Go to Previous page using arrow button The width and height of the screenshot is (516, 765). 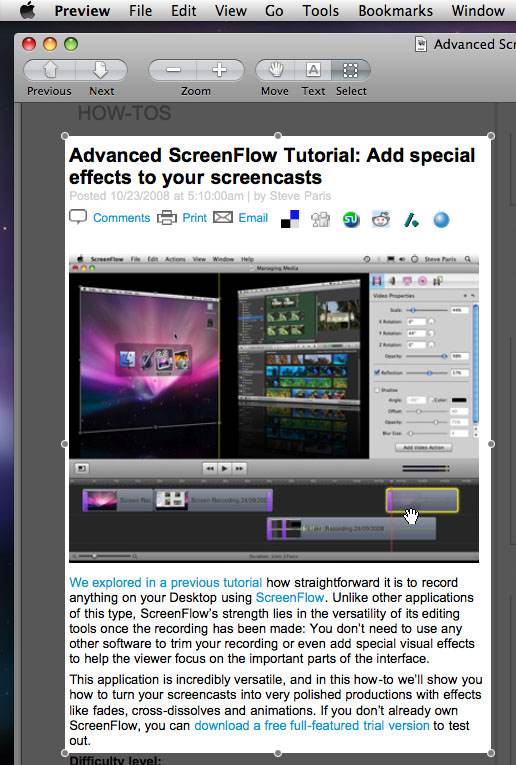[x=50, y=70]
